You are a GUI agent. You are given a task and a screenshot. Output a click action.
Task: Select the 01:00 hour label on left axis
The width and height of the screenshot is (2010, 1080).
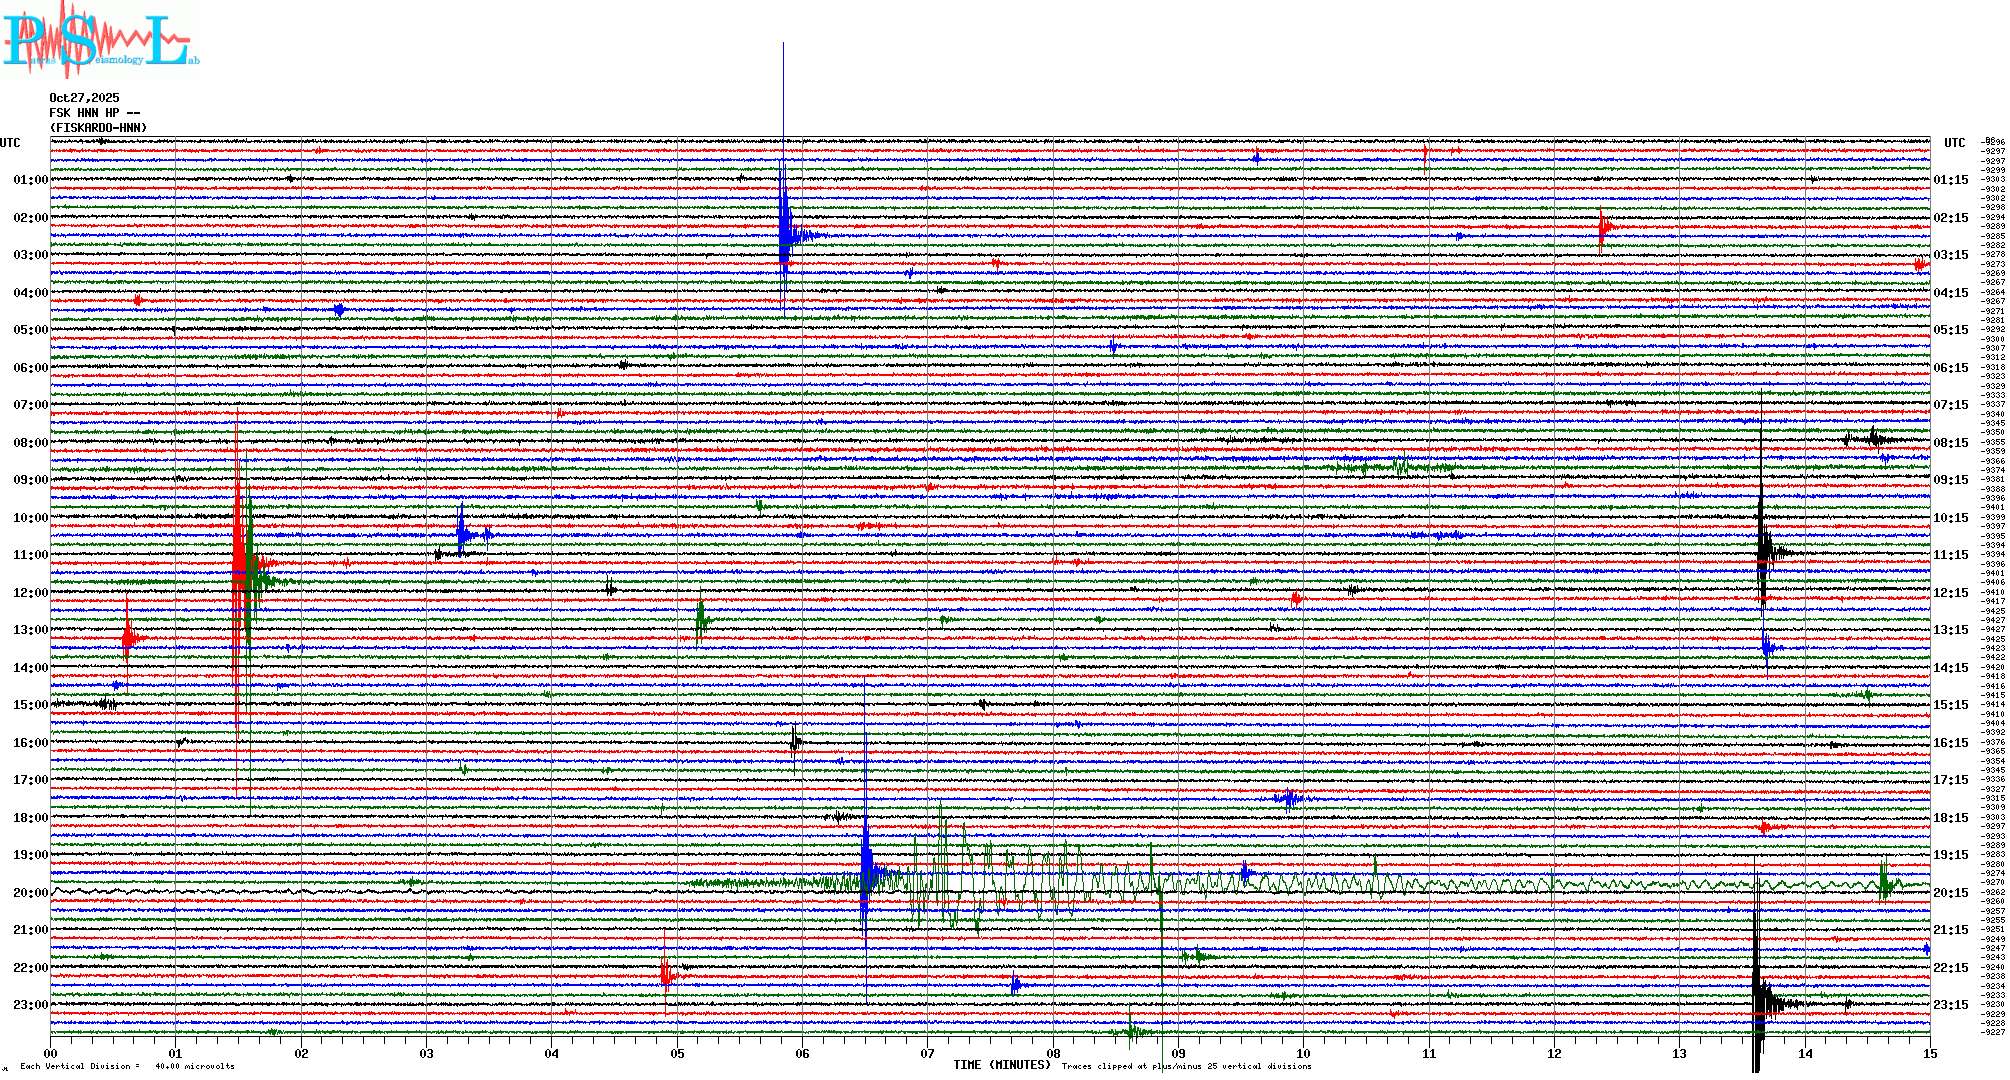30,180
